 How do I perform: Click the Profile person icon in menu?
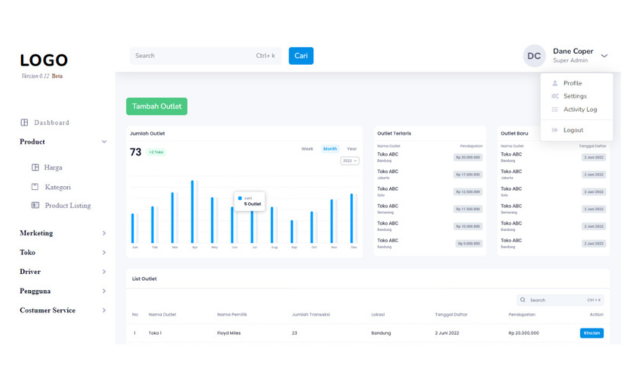(x=555, y=83)
